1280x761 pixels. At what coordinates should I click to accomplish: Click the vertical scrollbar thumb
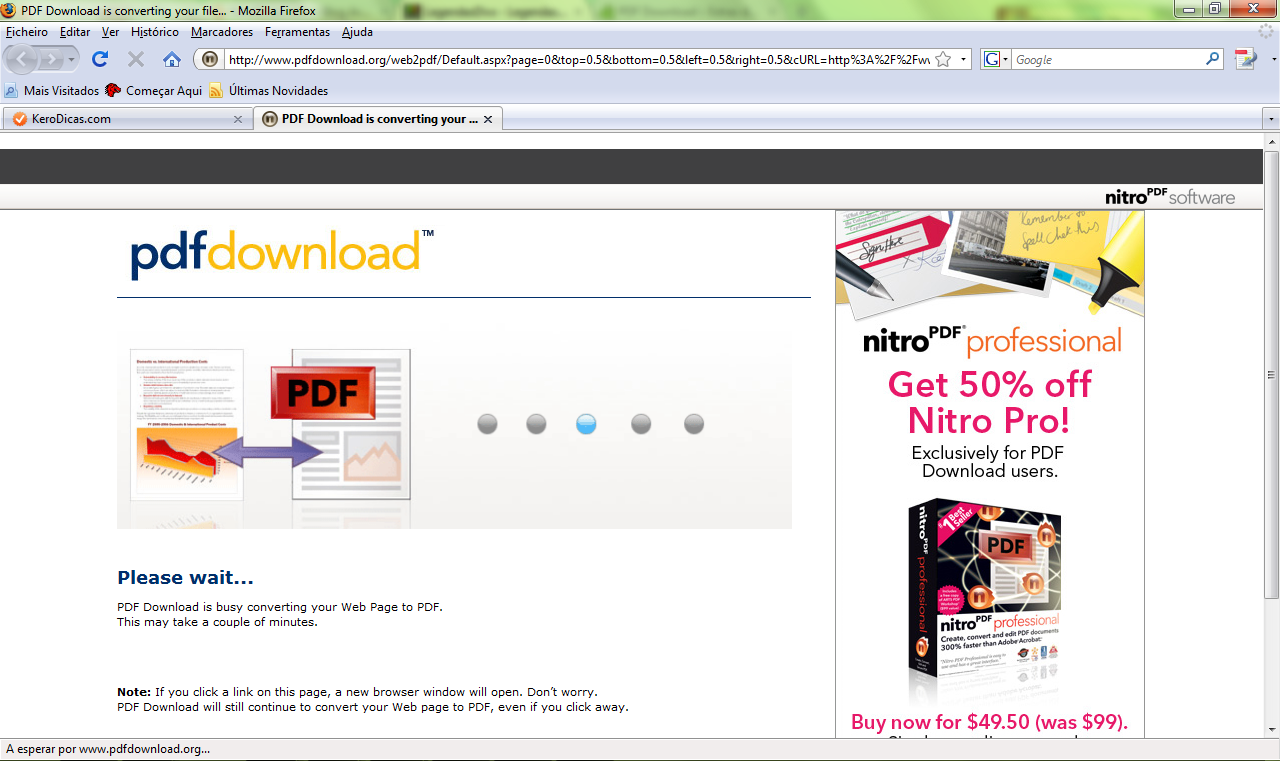point(1271,375)
